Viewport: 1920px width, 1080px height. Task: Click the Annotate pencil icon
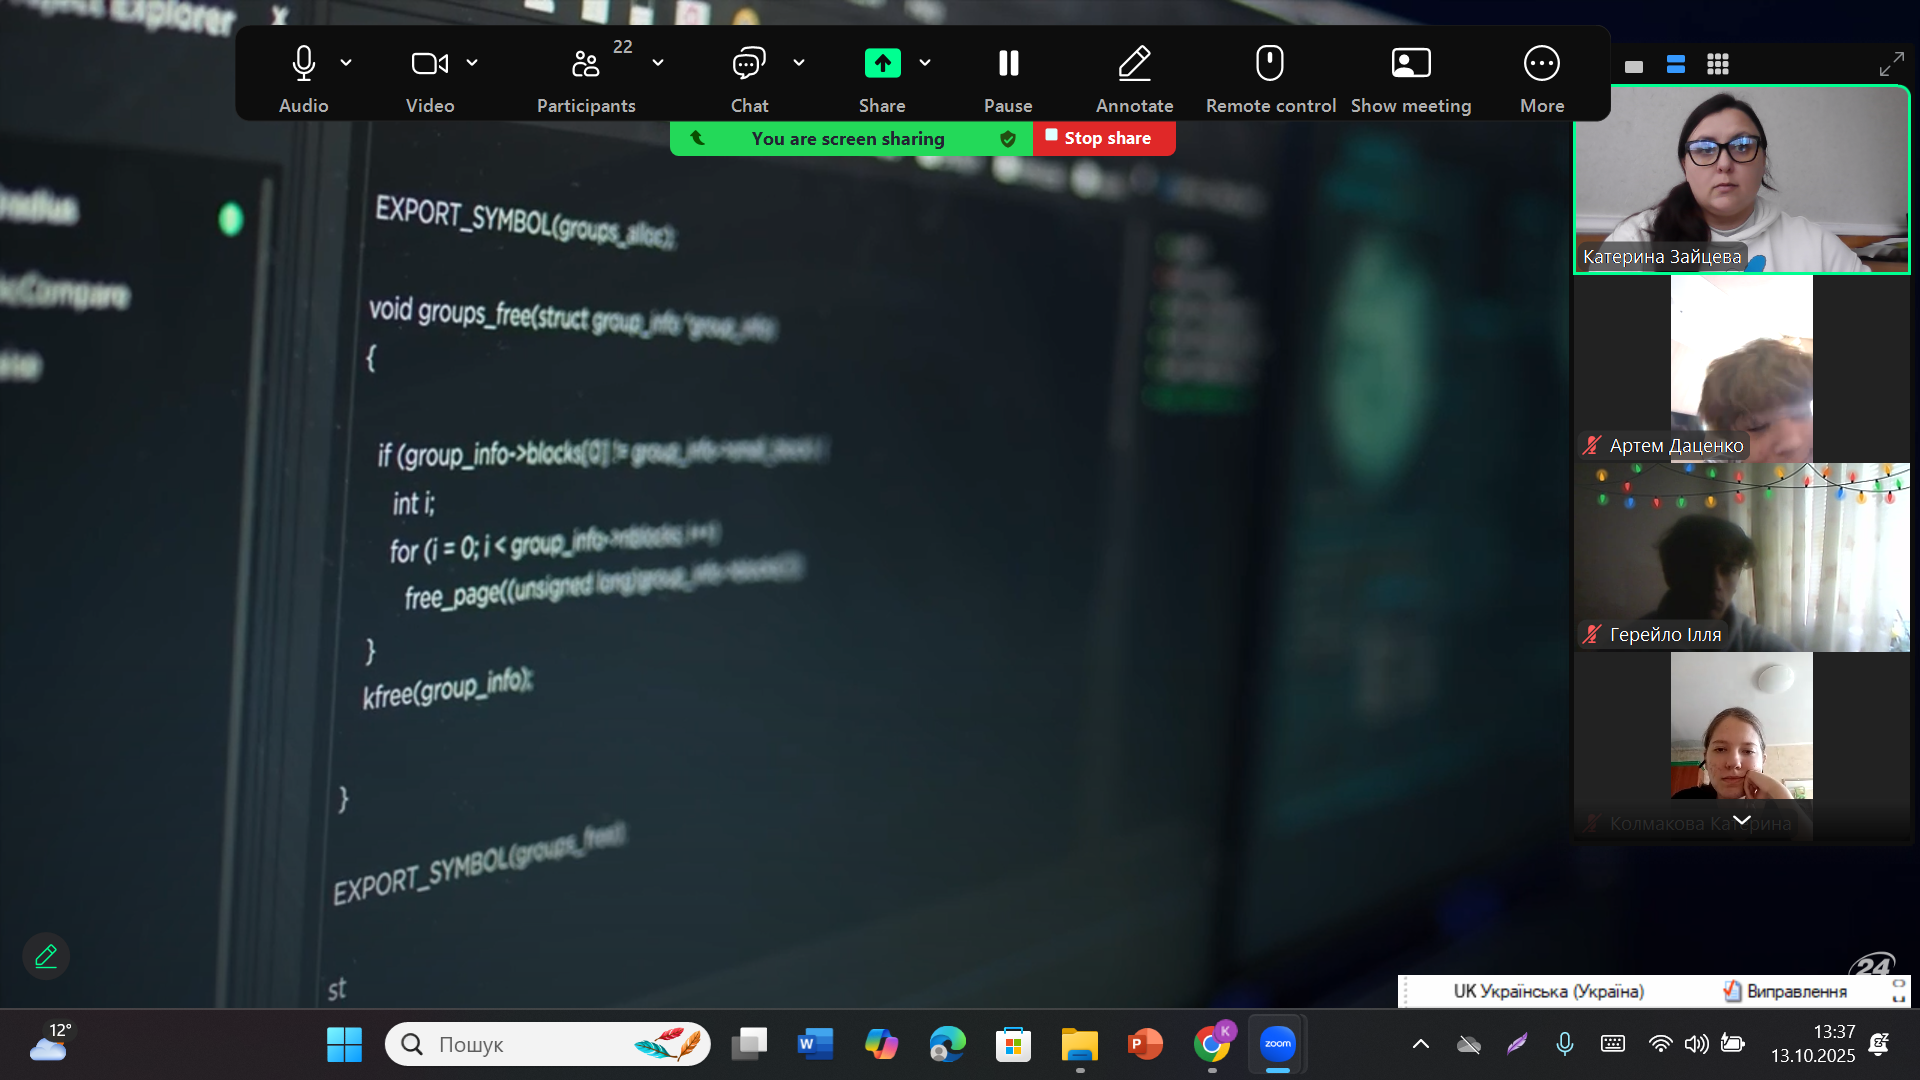pyautogui.click(x=1134, y=64)
